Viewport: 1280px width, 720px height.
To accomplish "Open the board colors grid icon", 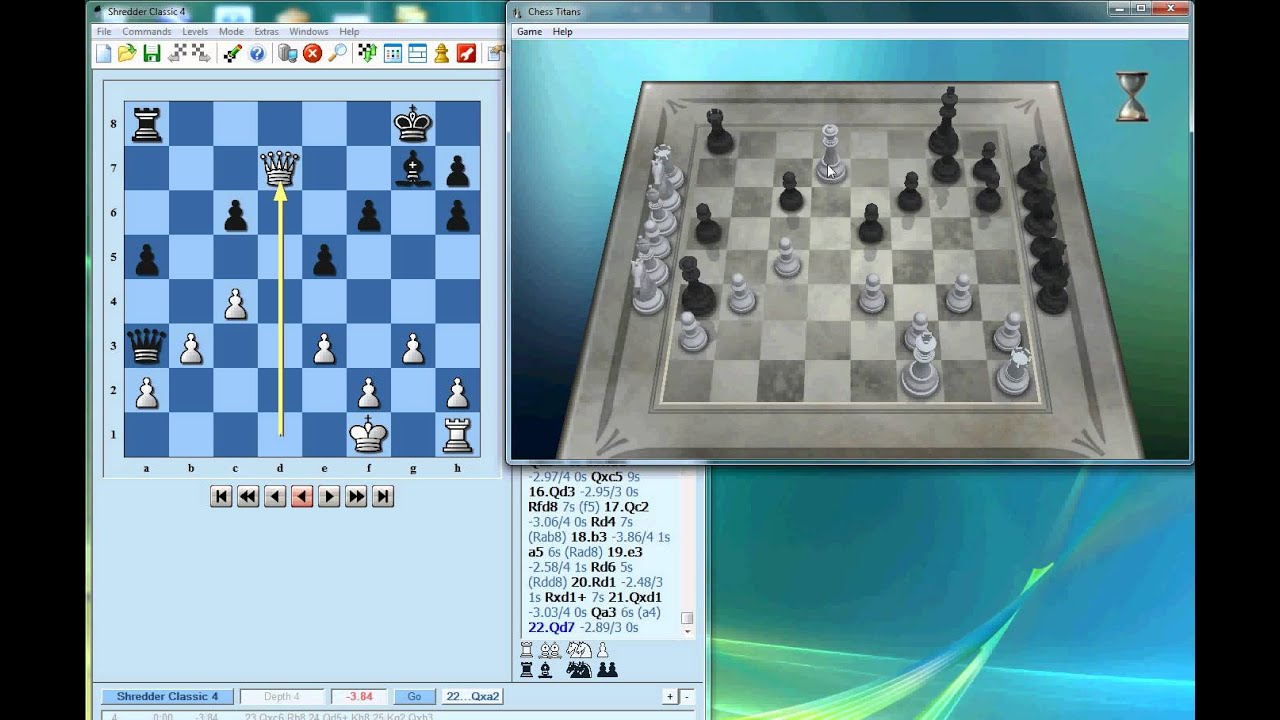I will pos(393,54).
